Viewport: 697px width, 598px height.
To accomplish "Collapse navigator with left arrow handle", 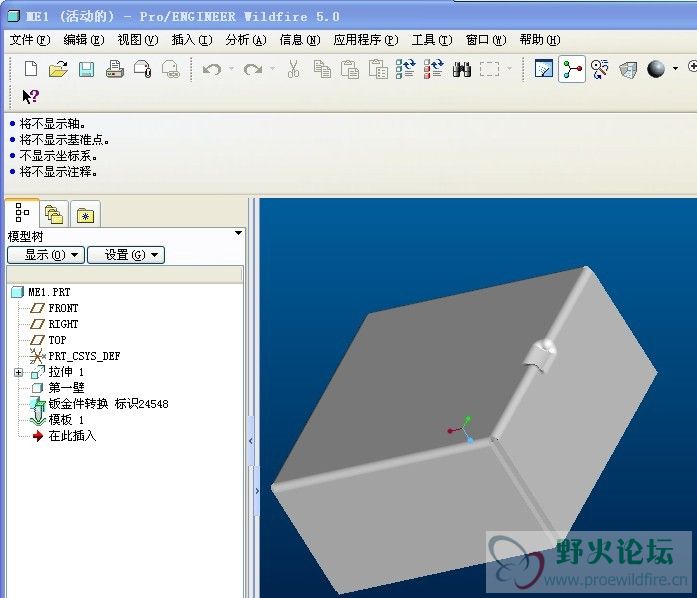I will coord(251,441).
